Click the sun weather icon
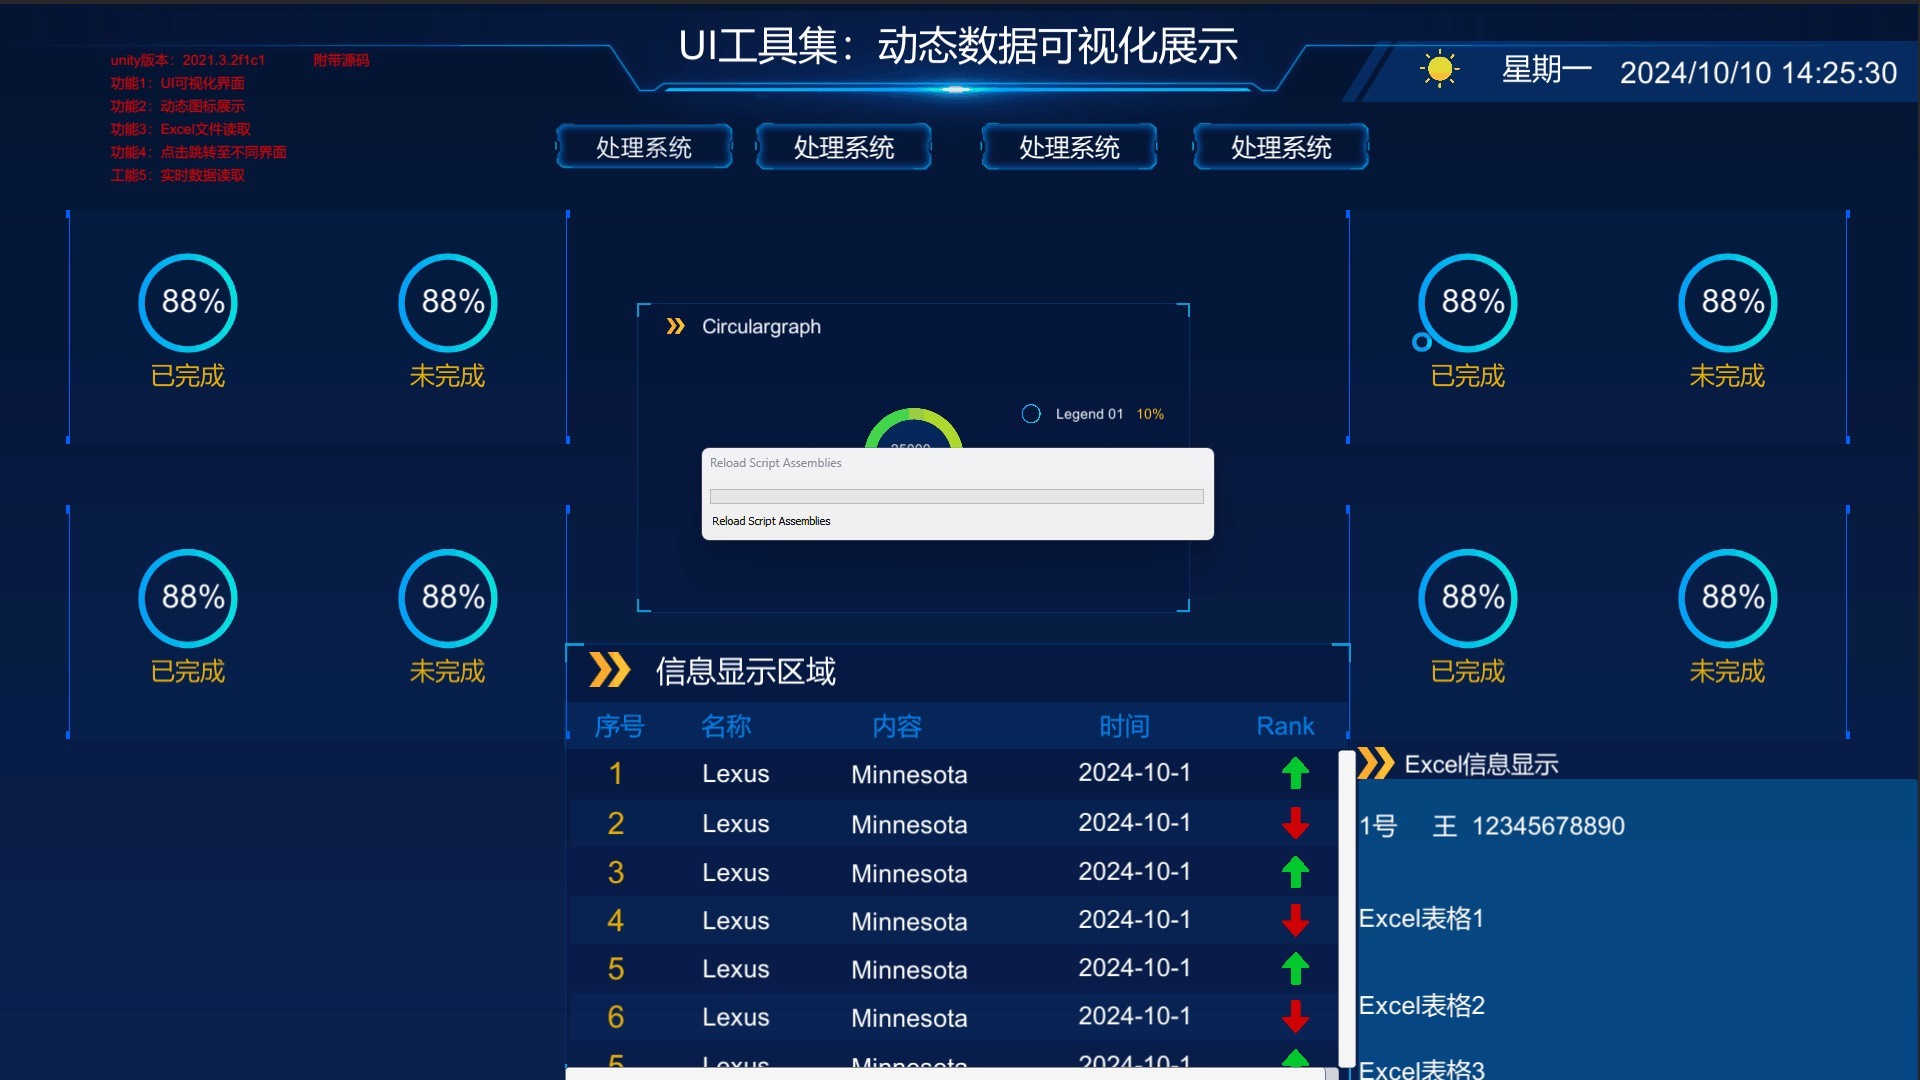The image size is (1920, 1080). [x=1439, y=69]
